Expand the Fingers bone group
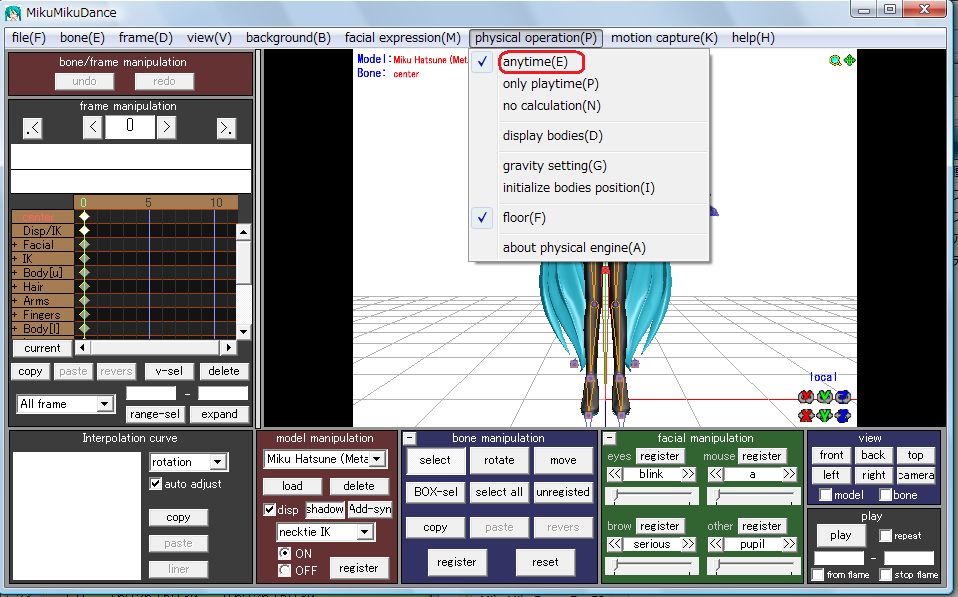The height and width of the screenshot is (597, 958). (x=15, y=315)
